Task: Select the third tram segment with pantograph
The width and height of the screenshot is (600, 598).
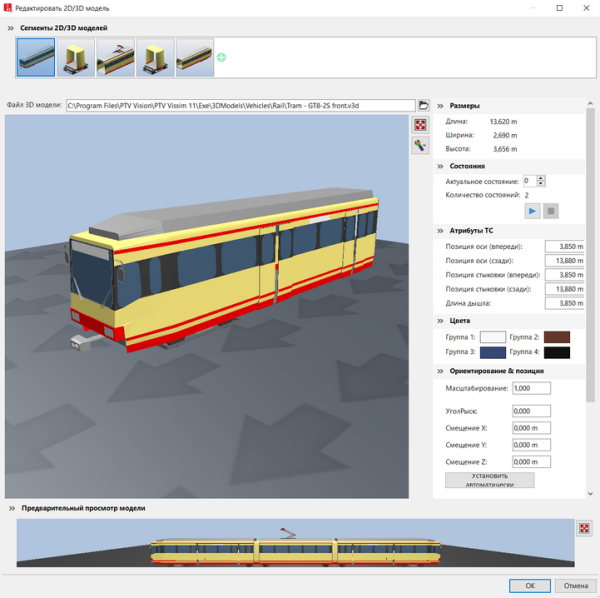Action: pyautogui.click(x=116, y=58)
